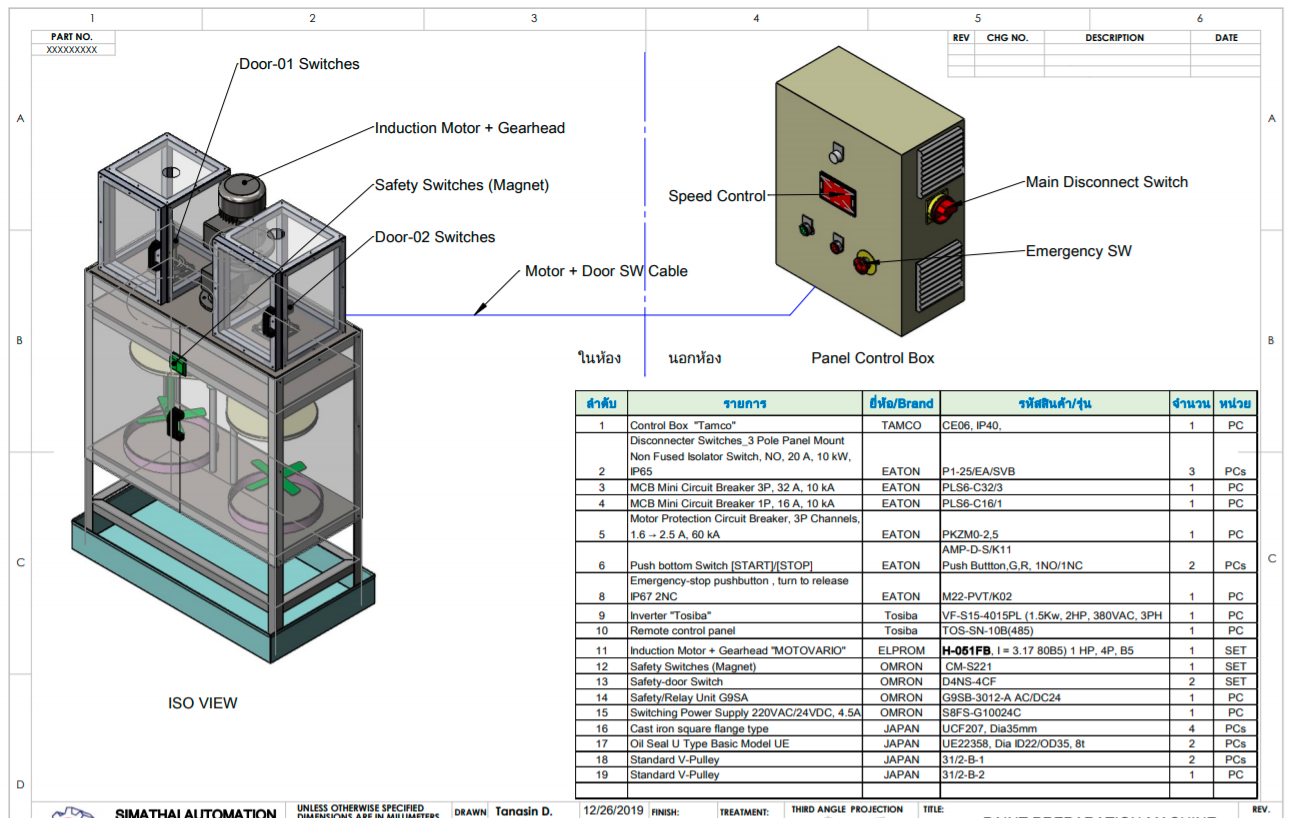
Task: Click the "Motor + Door SW Cable" label
Action: (x=606, y=271)
